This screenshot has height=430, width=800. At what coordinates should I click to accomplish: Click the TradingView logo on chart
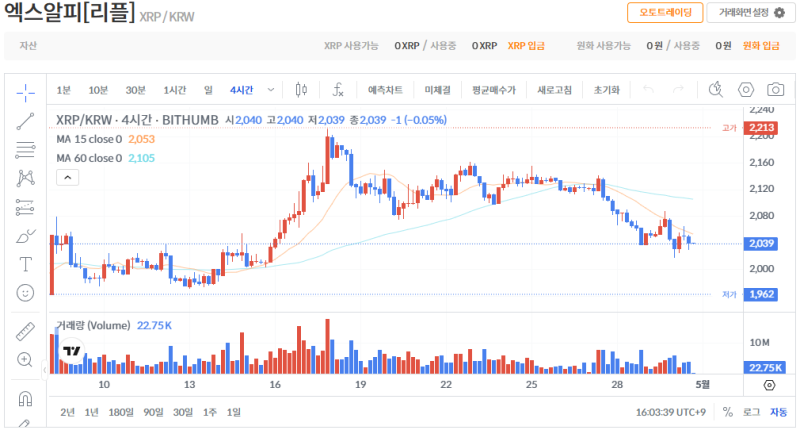71,350
